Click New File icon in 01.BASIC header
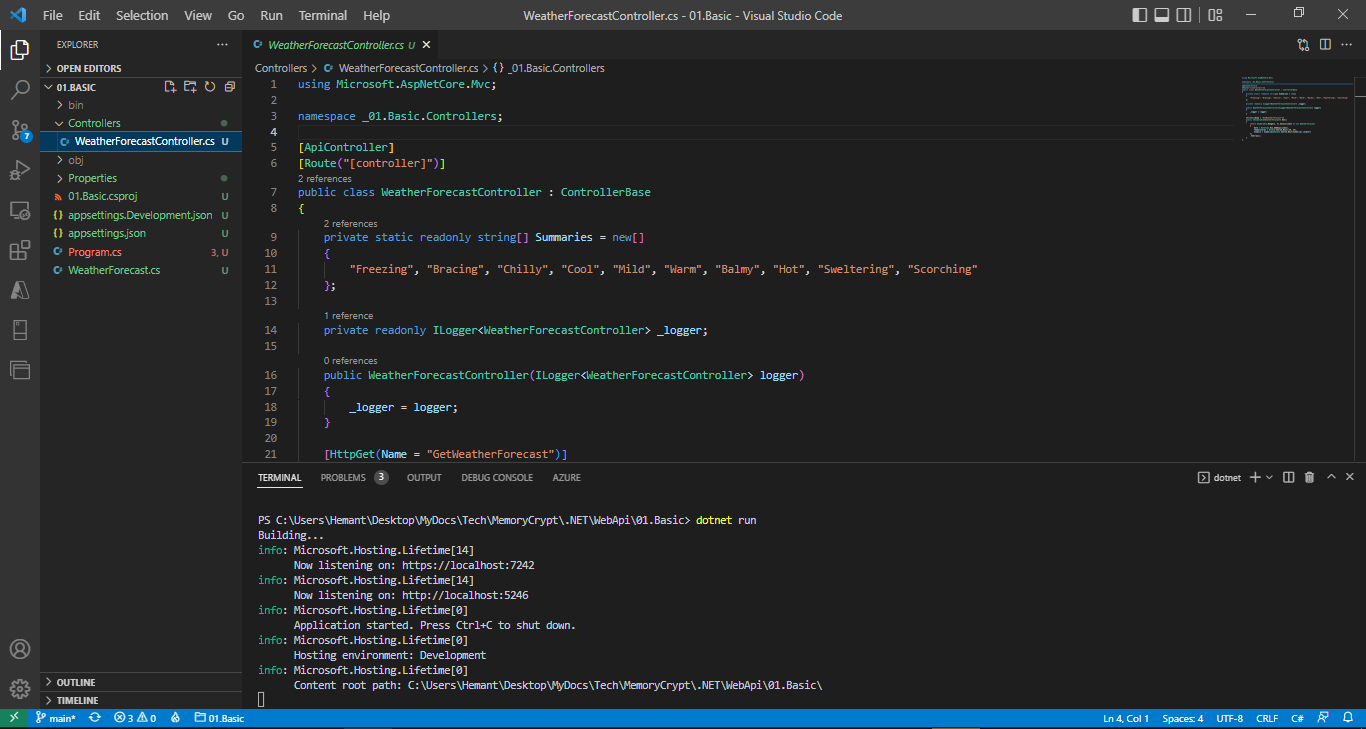 171,87
